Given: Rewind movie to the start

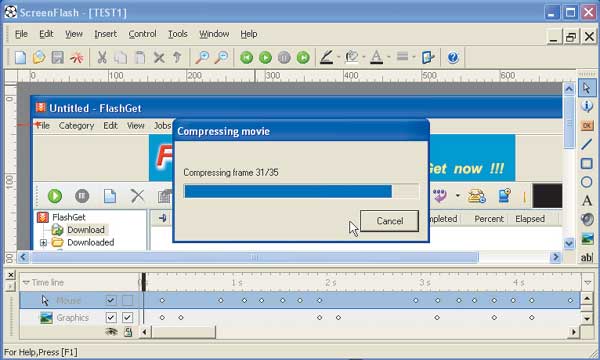Looking at the screenshot, I should 246,58.
